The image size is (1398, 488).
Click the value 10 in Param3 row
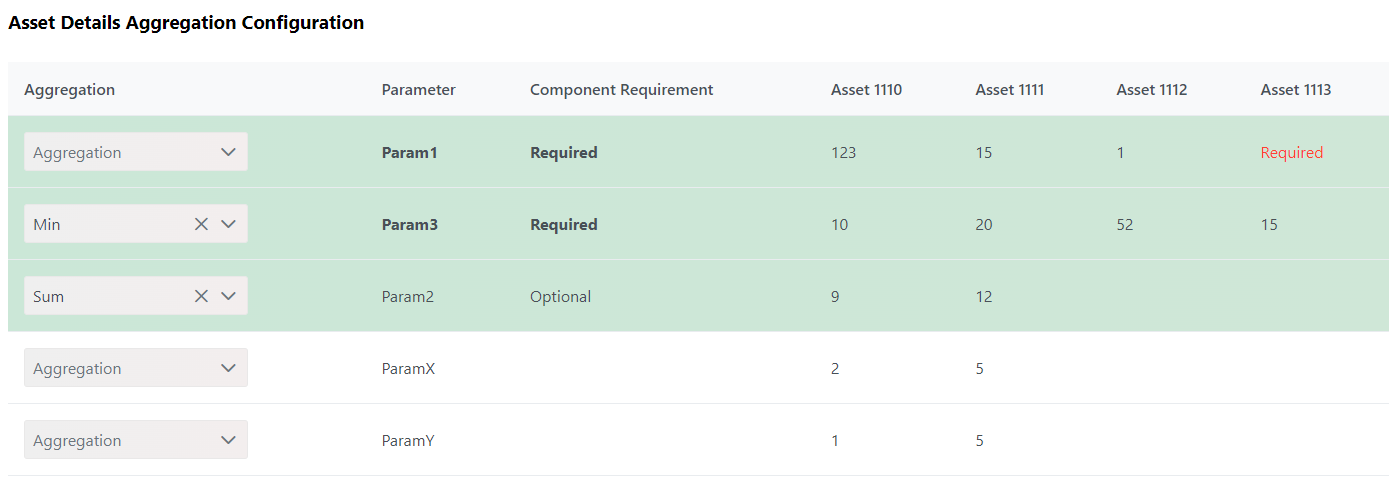coord(840,225)
